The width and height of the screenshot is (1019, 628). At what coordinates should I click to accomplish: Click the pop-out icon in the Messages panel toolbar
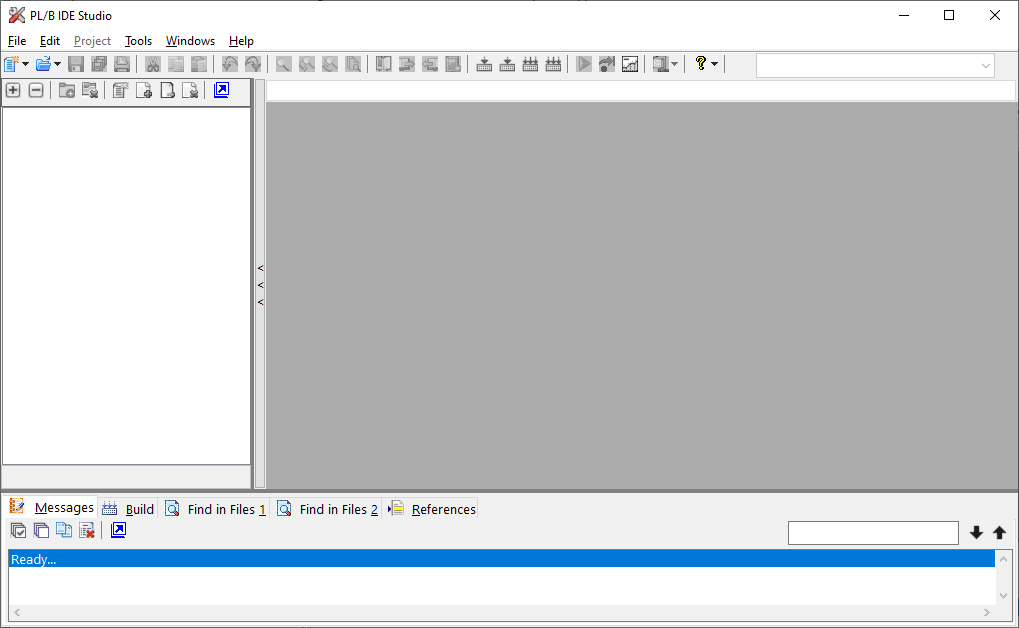(x=118, y=531)
